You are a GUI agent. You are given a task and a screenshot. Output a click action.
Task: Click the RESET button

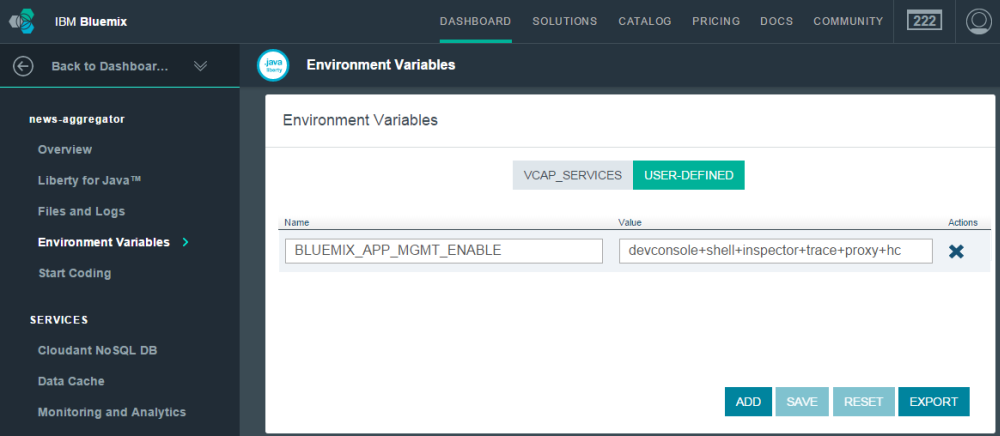pos(863,402)
